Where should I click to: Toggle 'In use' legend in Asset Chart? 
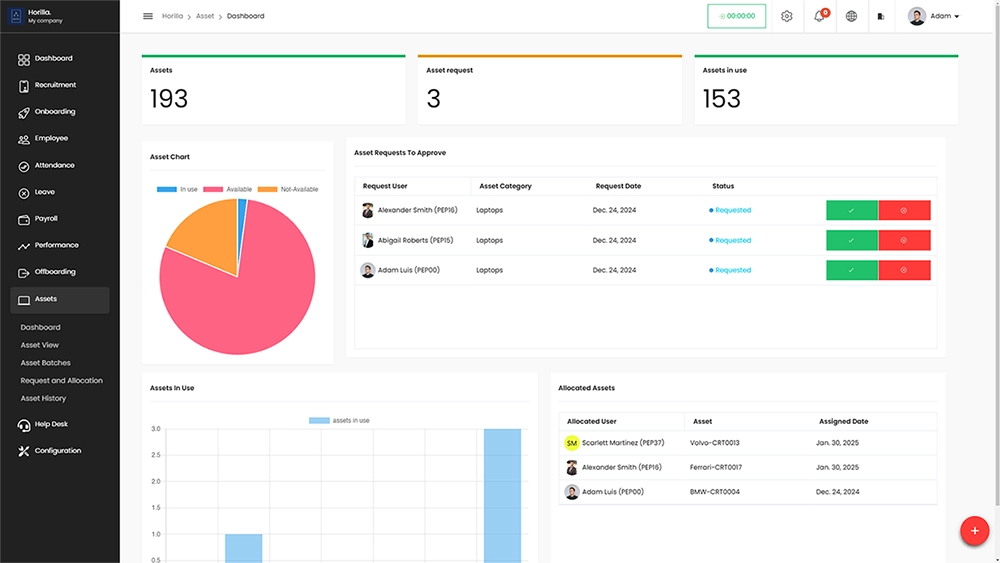coord(177,189)
